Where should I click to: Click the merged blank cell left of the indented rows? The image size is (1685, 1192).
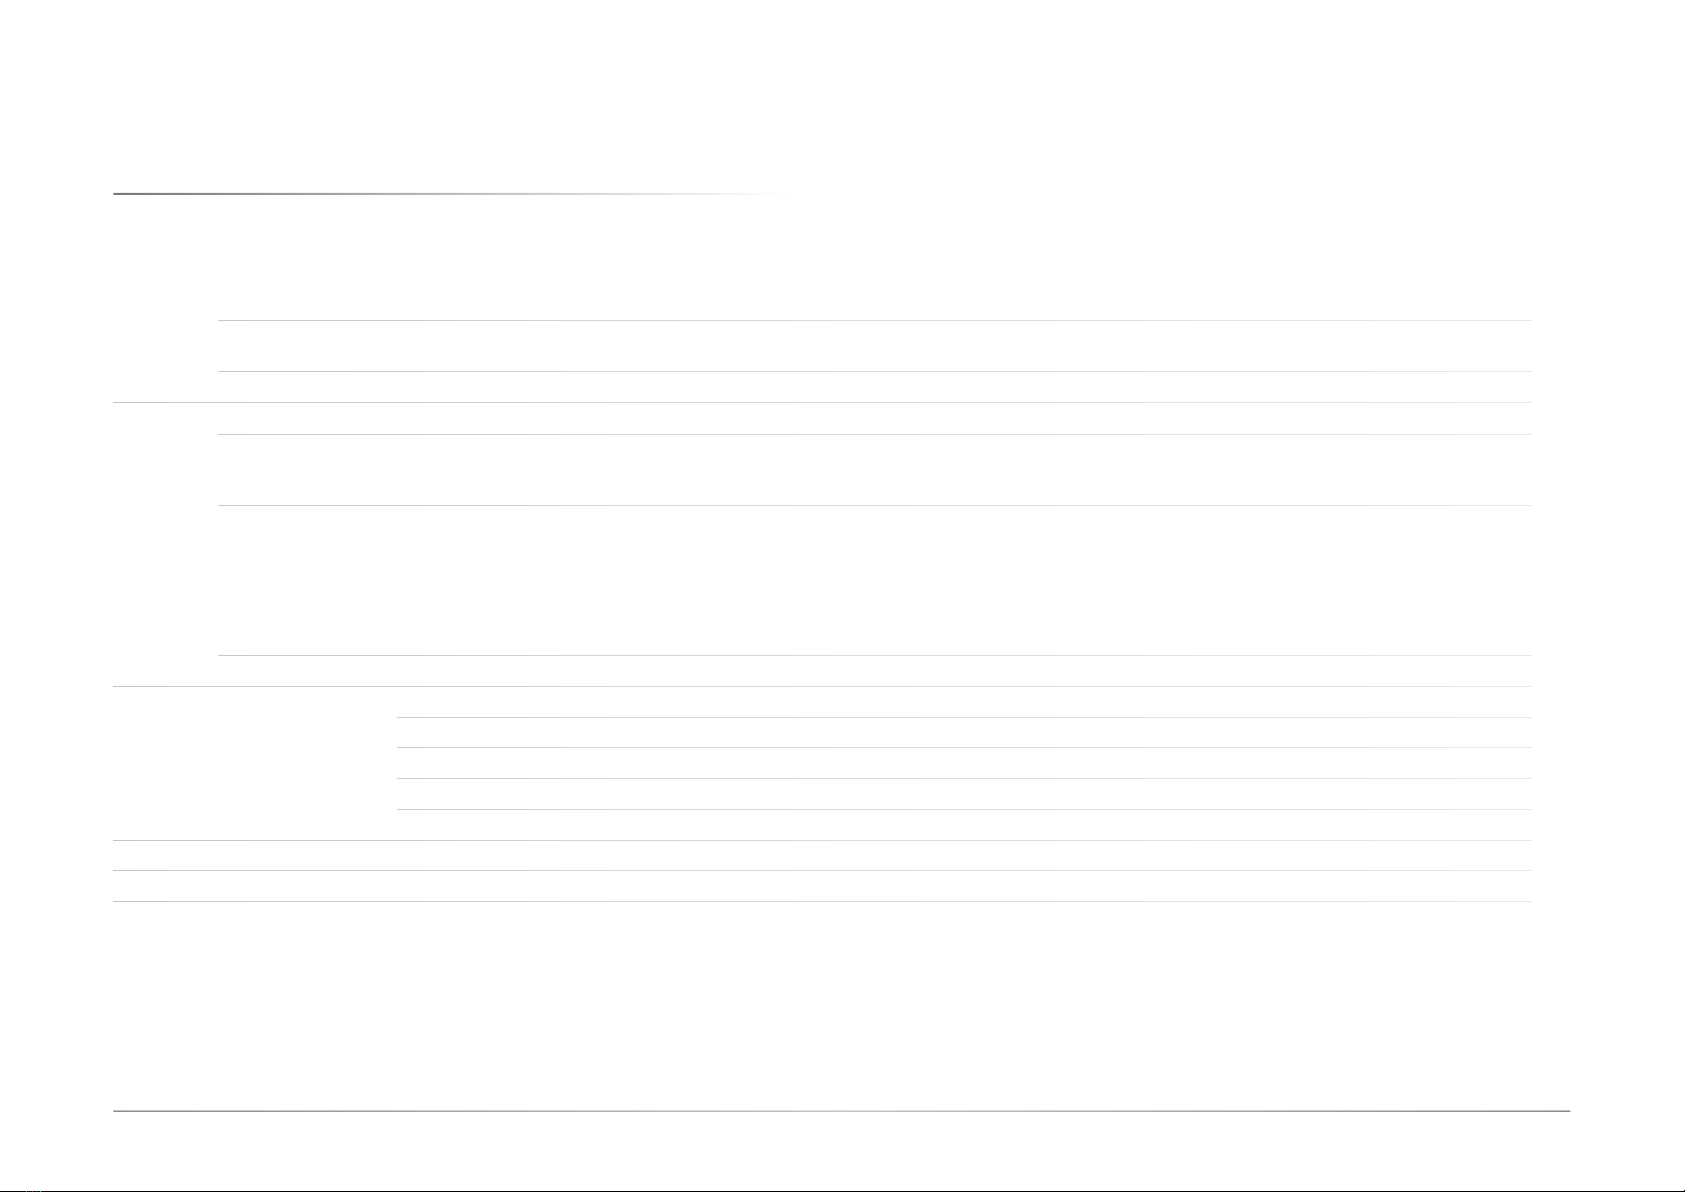click(254, 764)
